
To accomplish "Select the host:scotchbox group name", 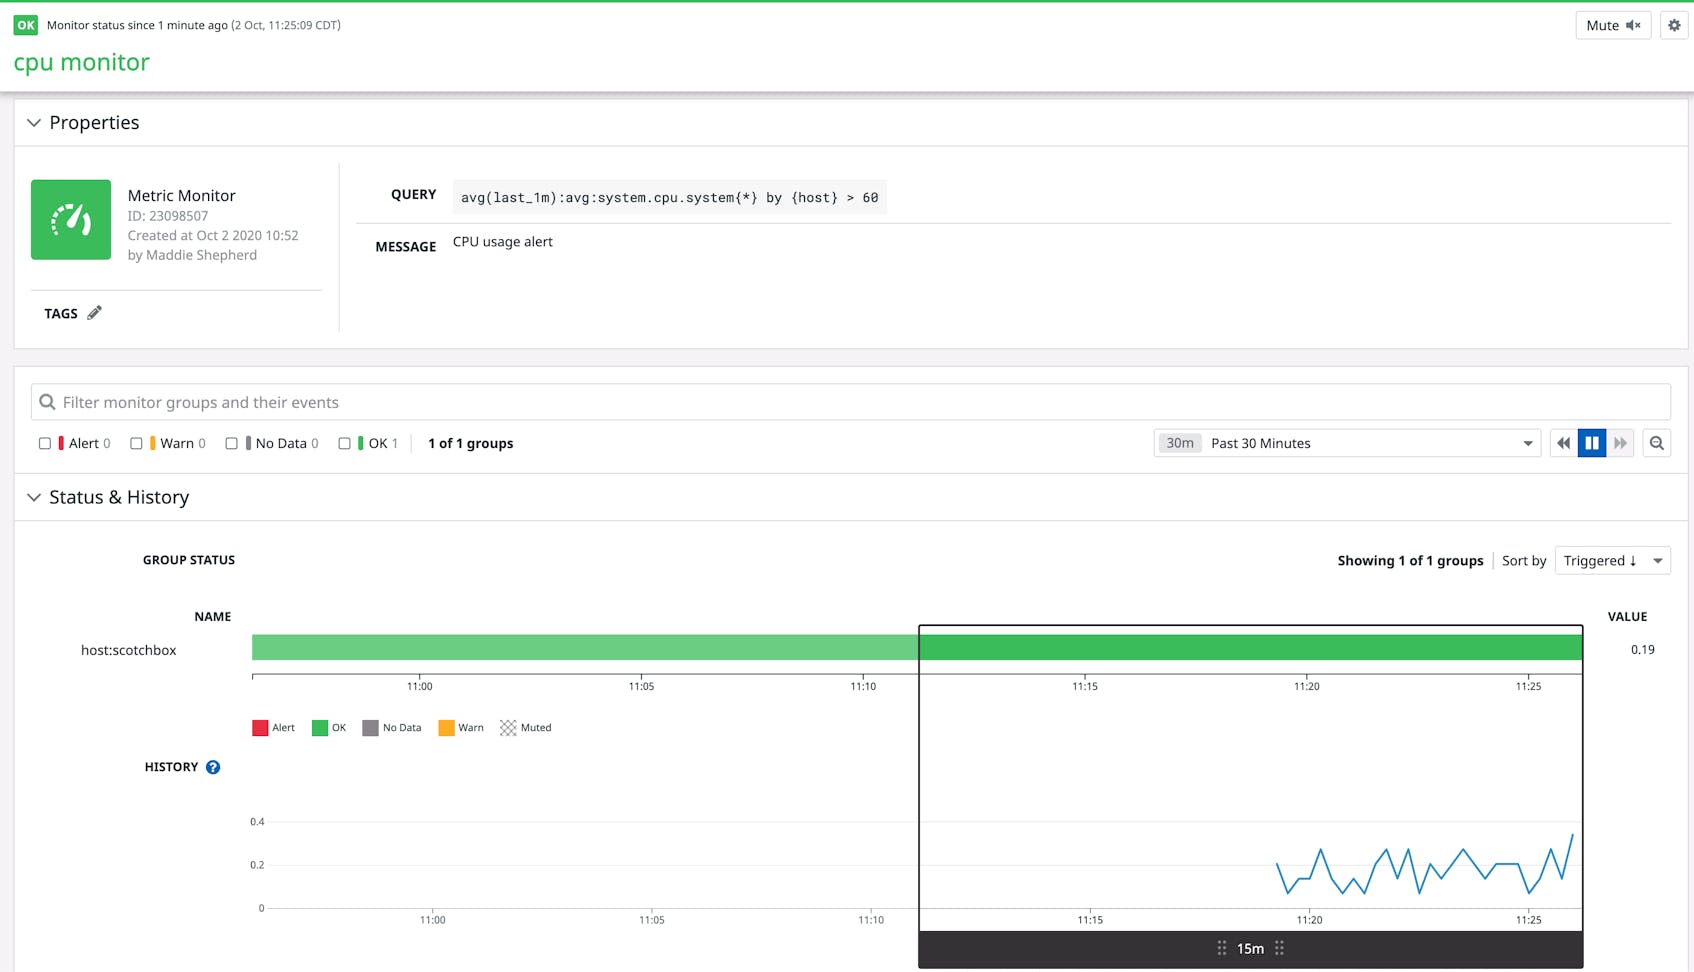I will point(128,650).
